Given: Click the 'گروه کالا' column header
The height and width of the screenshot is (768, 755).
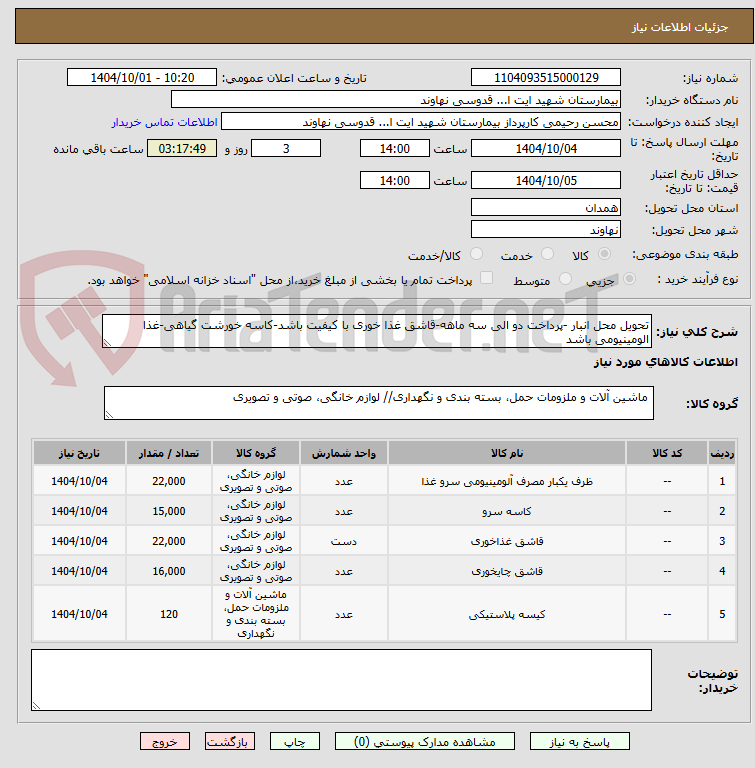Looking at the screenshot, I should [256, 453].
